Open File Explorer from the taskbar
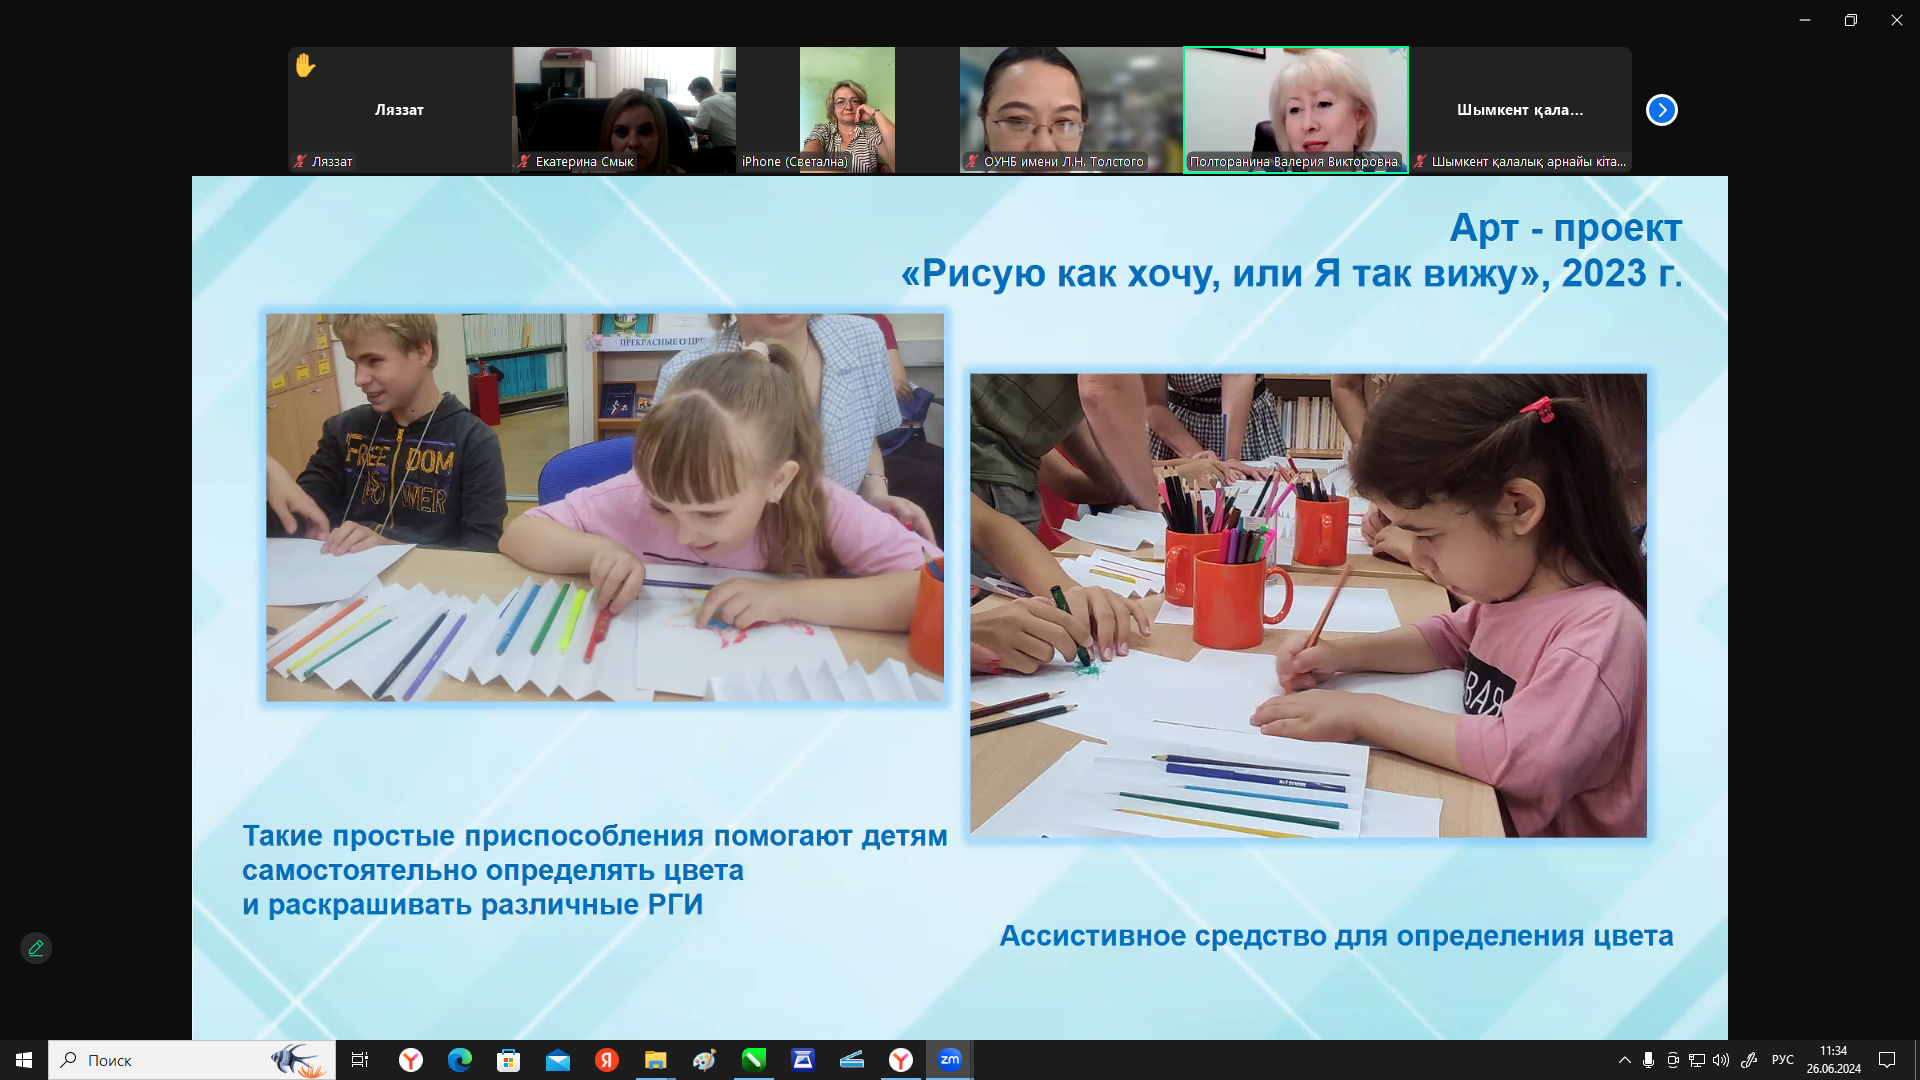Viewport: 1920px width, 1080px height. [x=656, y=1060]
